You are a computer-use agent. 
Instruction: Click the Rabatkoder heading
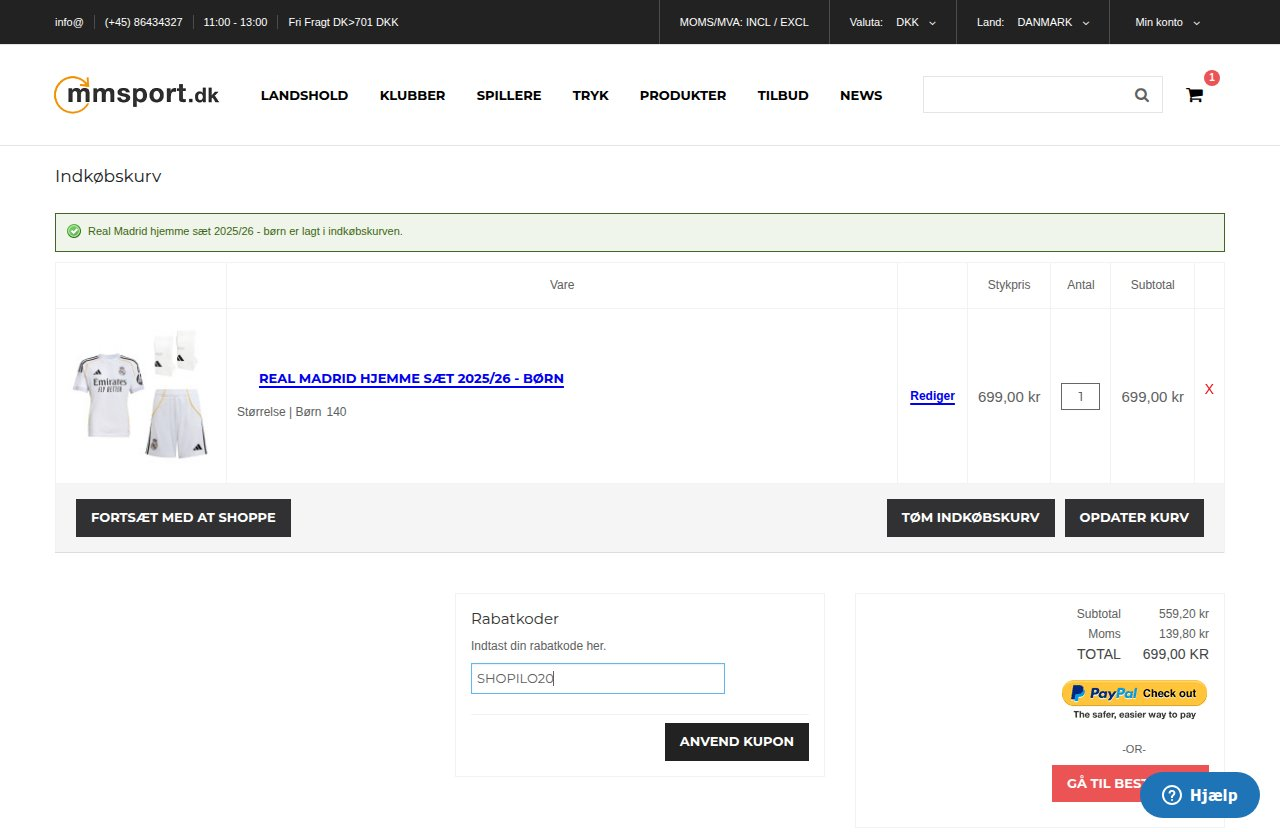pyautogui.click(x=515, y=619)
